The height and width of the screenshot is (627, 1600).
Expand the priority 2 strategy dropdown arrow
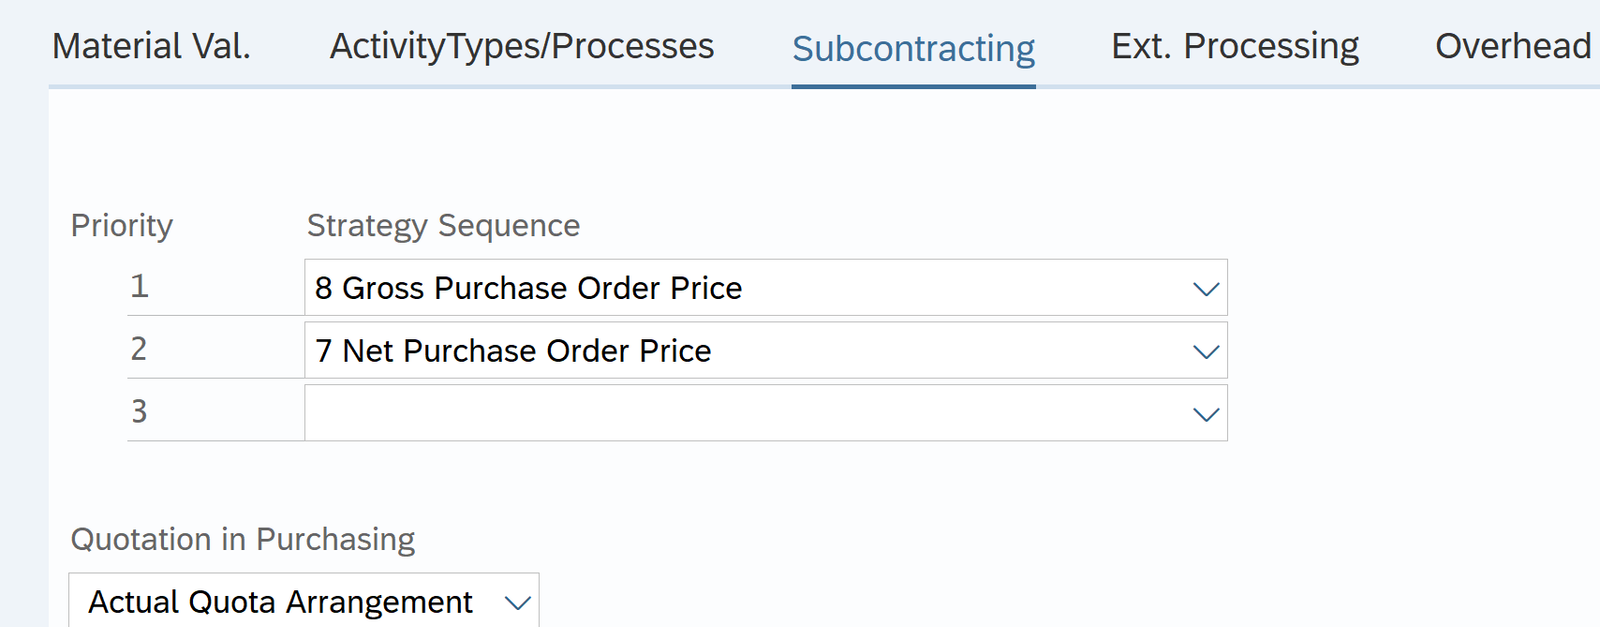[1206, 352]
